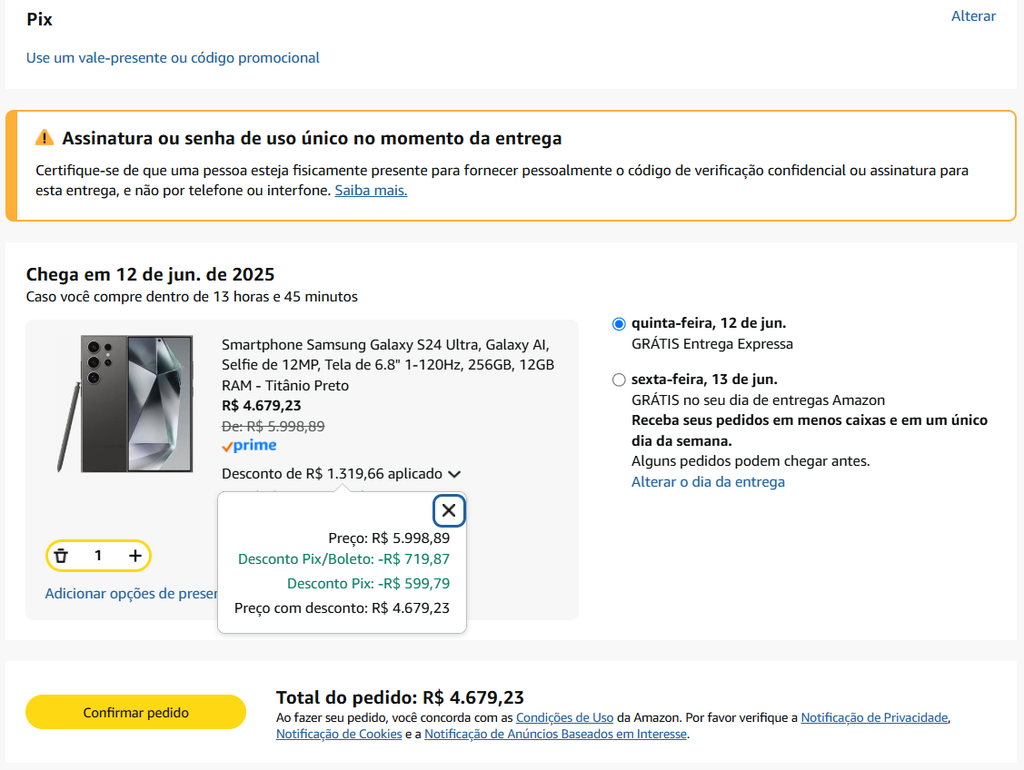Click the warning triangle icon
This screenshot has height=770, width=1024.
coord(44,138)
